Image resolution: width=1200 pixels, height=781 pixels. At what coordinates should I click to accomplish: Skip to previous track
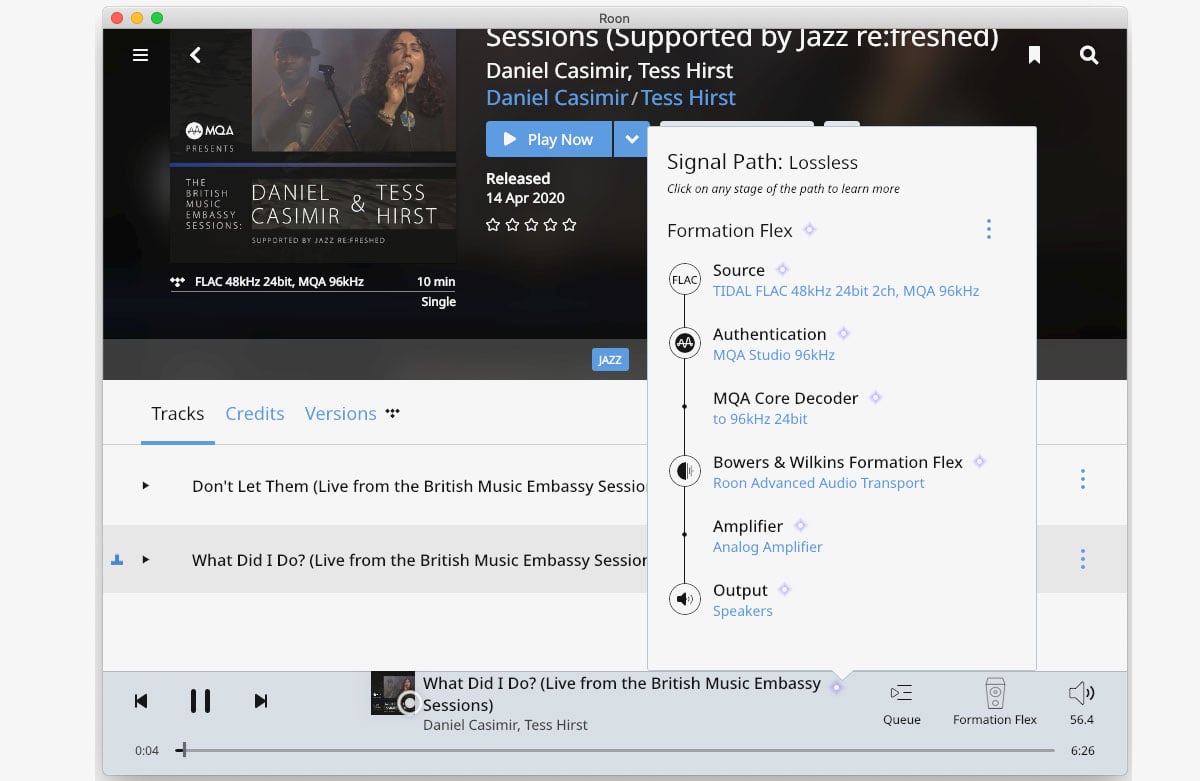141,701
